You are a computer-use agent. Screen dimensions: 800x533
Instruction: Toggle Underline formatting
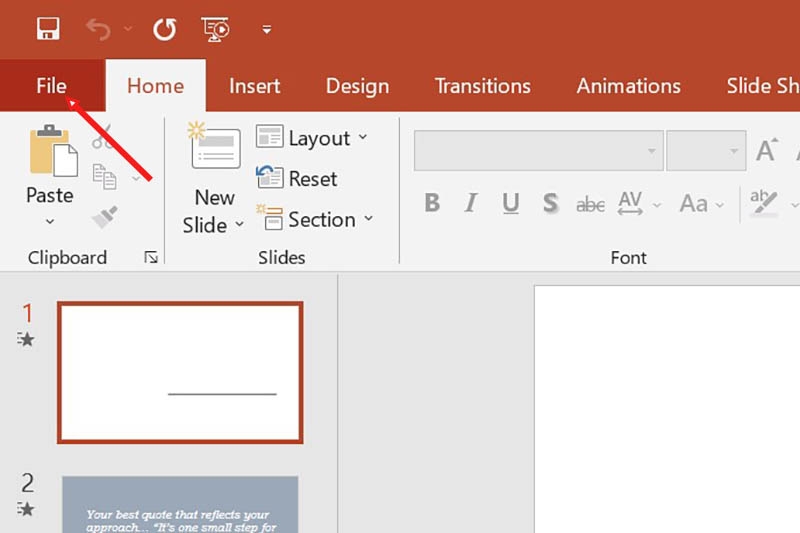point(510,203)
